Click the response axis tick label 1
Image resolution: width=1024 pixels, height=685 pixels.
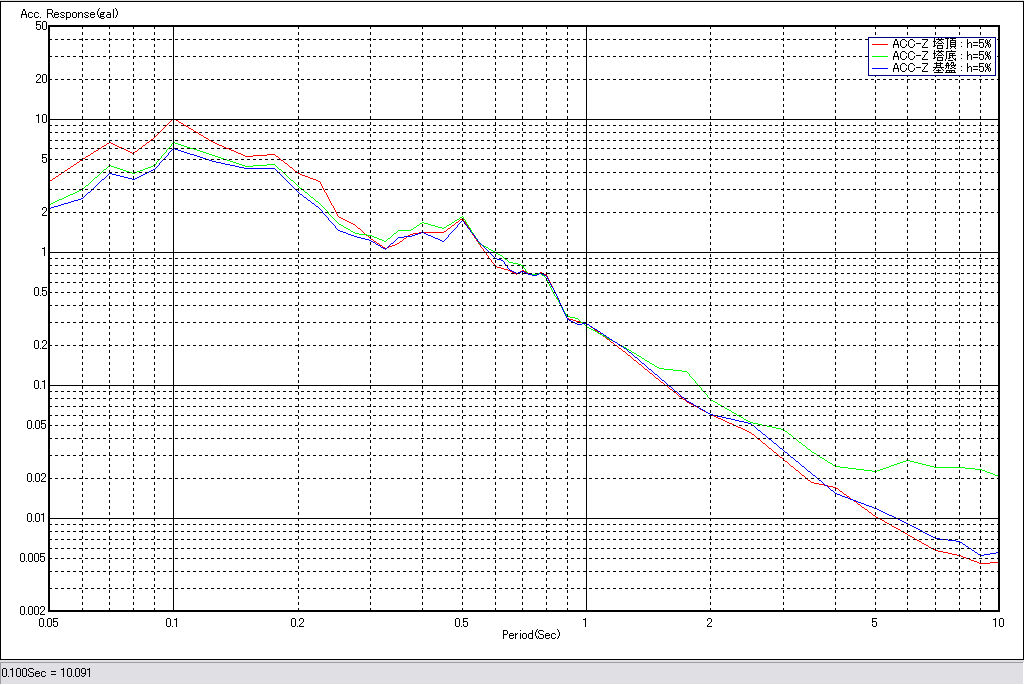(44, 252)
